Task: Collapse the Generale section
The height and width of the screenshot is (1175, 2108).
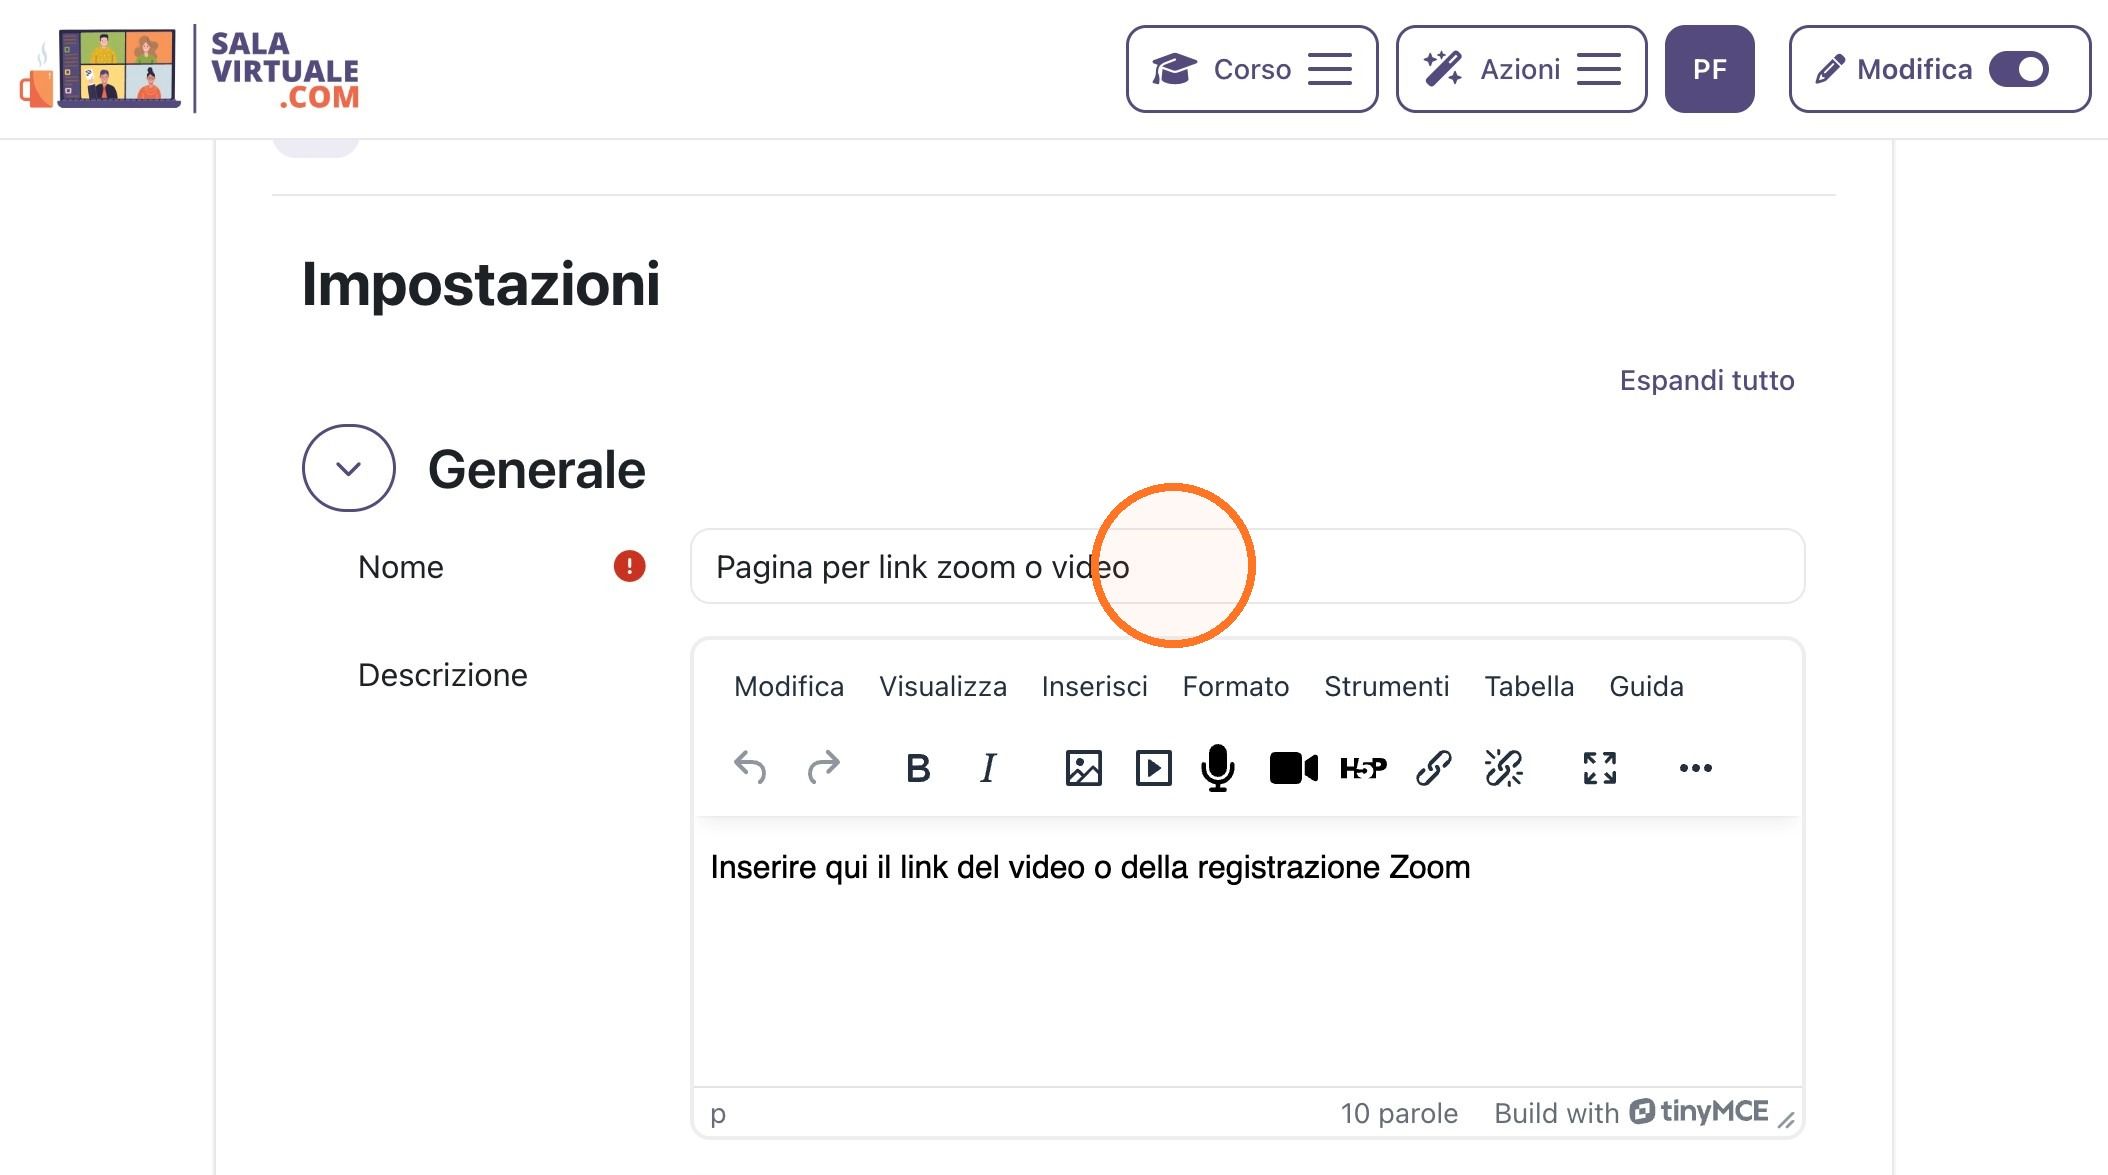Action: 348,468
